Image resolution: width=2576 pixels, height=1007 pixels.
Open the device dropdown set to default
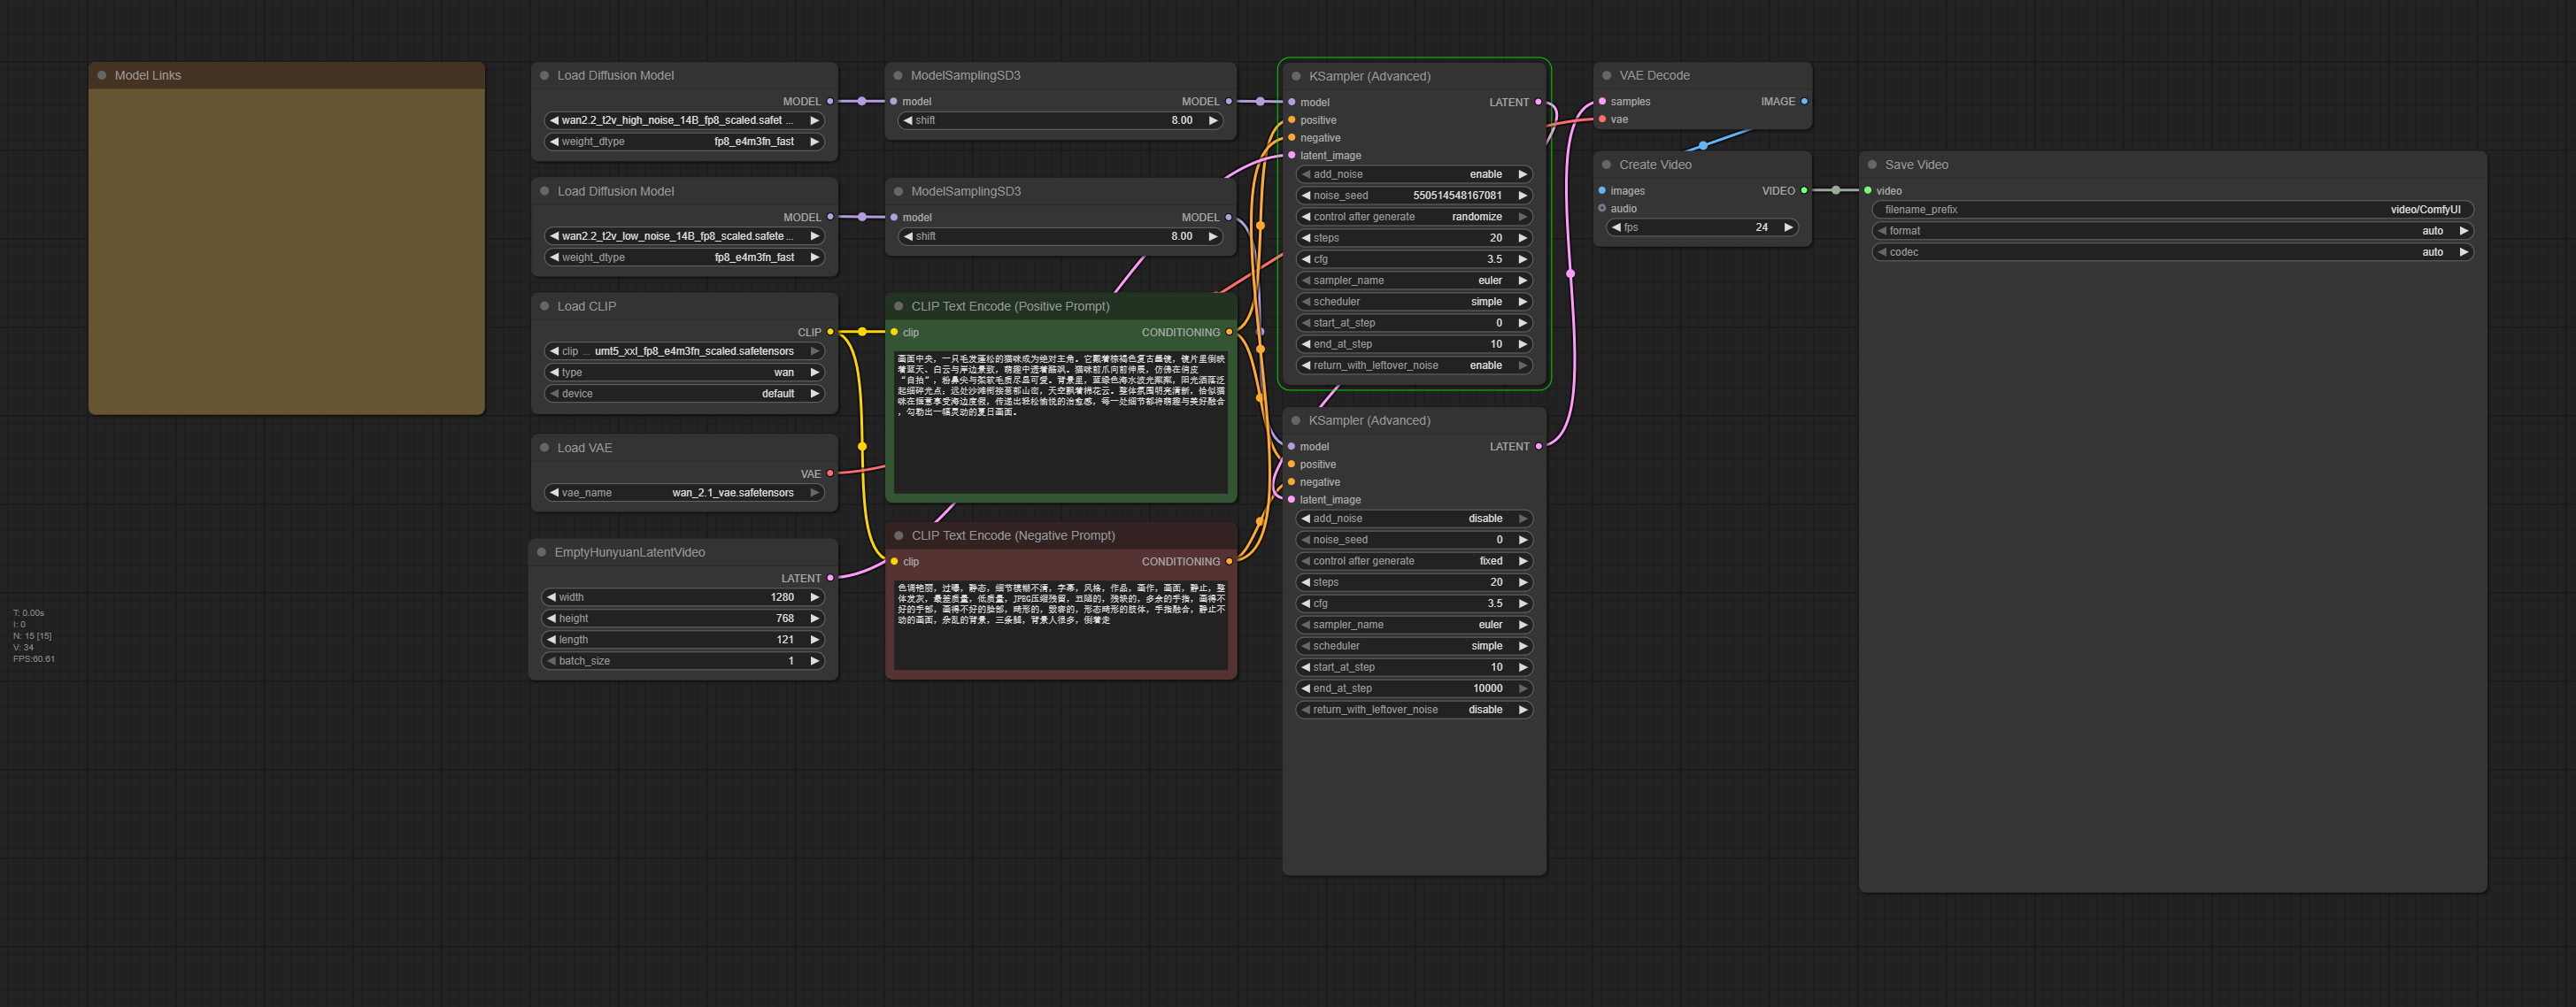[684, 393]
